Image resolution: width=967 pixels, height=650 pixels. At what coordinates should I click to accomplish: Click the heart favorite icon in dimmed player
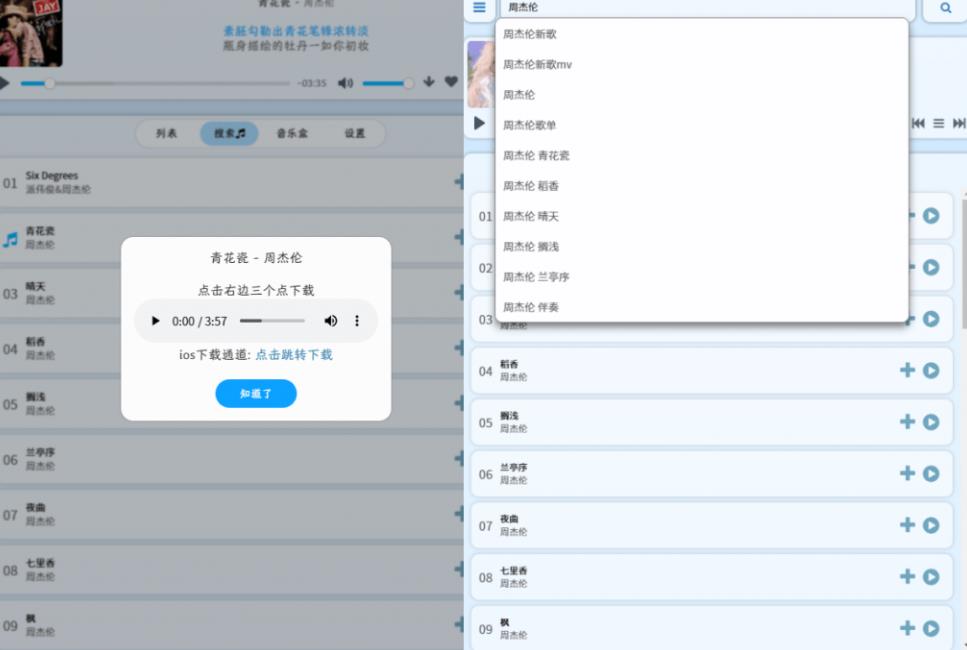[451, 81]
